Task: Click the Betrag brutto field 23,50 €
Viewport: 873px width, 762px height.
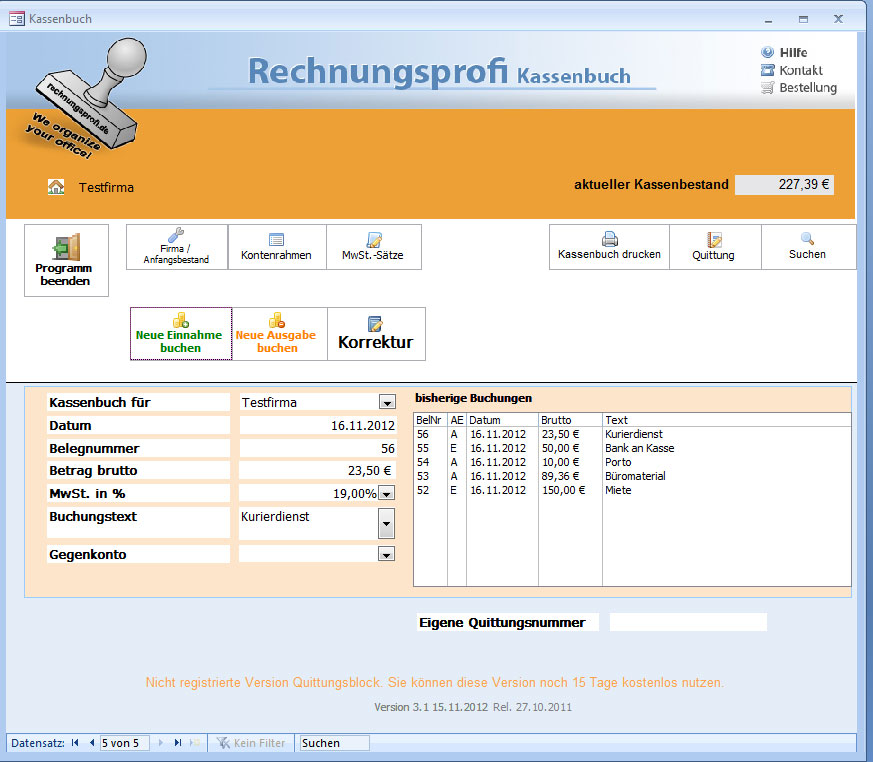Action: pos(317,470)
